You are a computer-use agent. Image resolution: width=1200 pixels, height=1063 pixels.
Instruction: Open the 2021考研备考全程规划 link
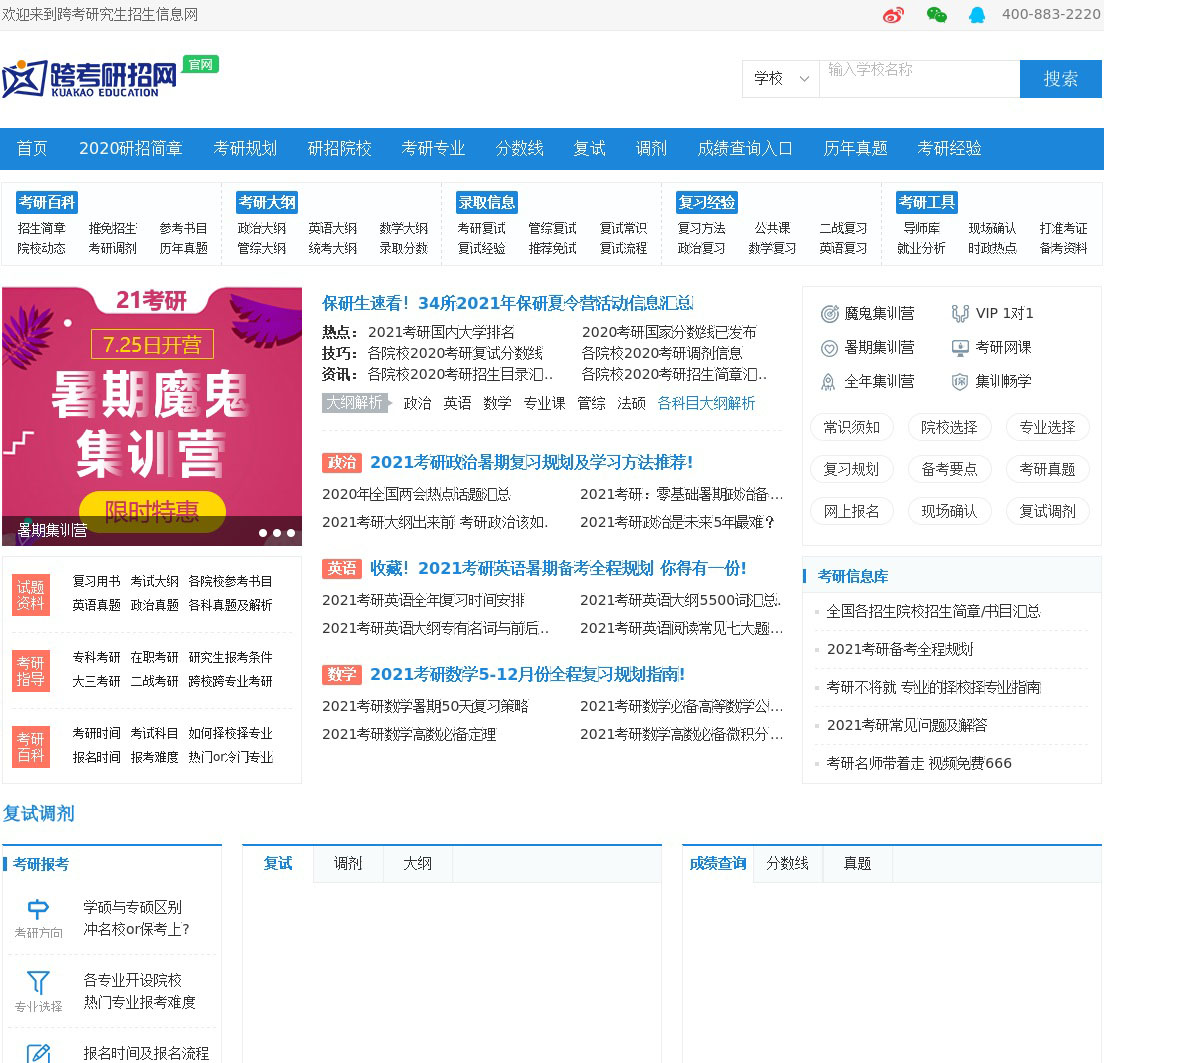click(900, 649)
